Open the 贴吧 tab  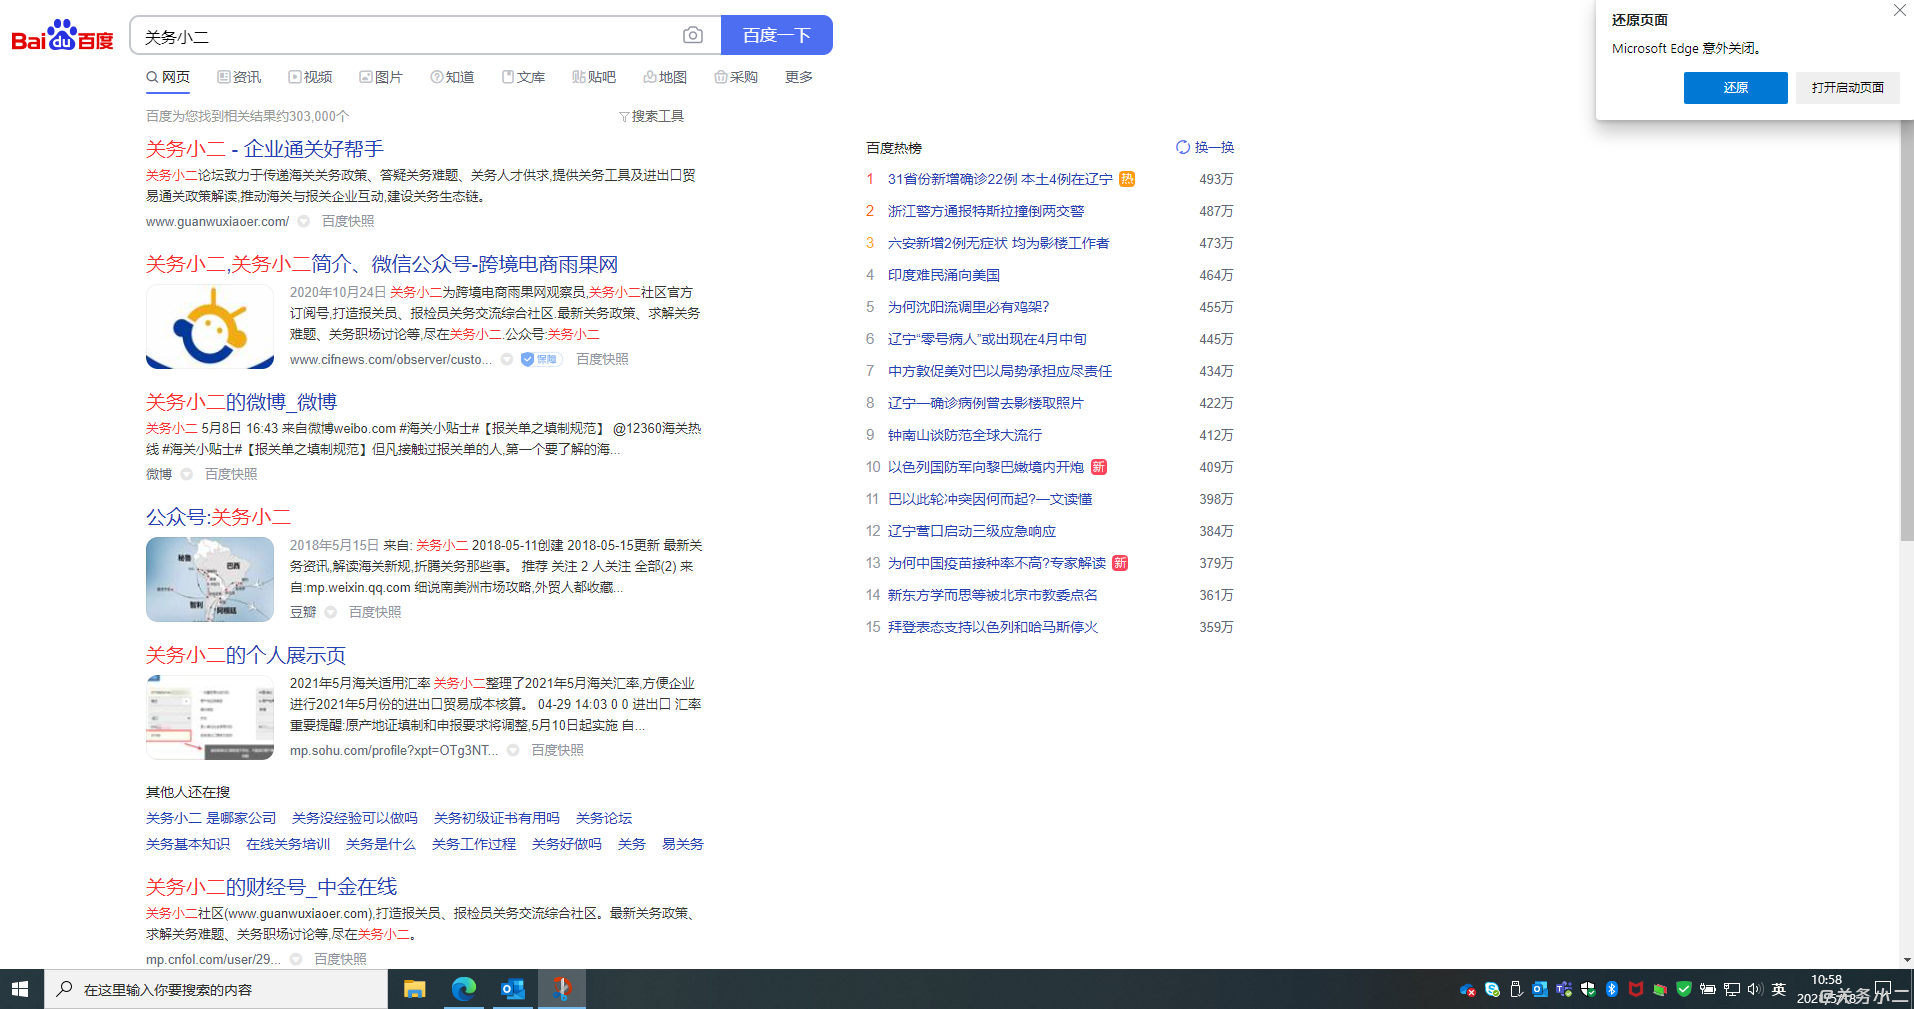(594, 77)
